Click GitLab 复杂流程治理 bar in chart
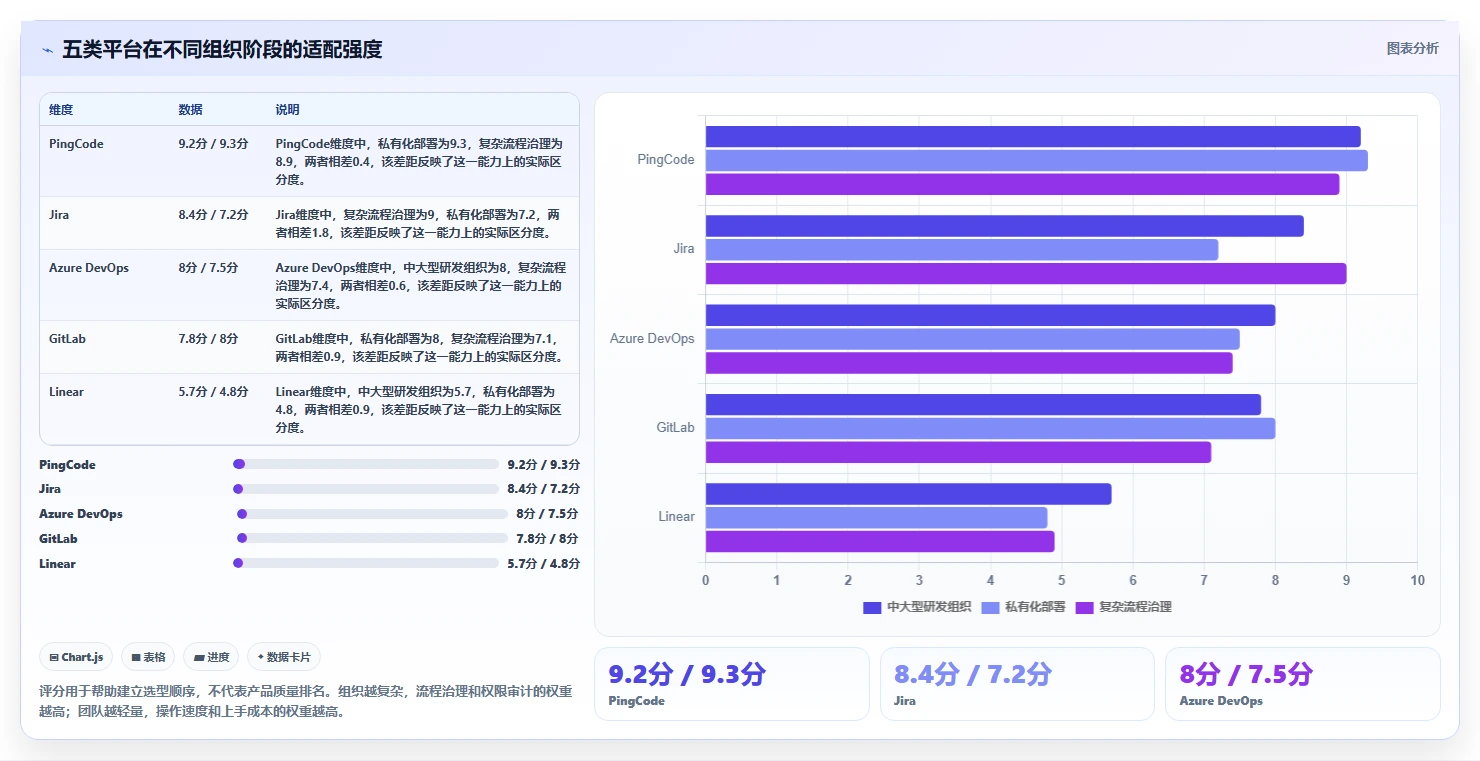1480x761 pixels. [958, 452]
